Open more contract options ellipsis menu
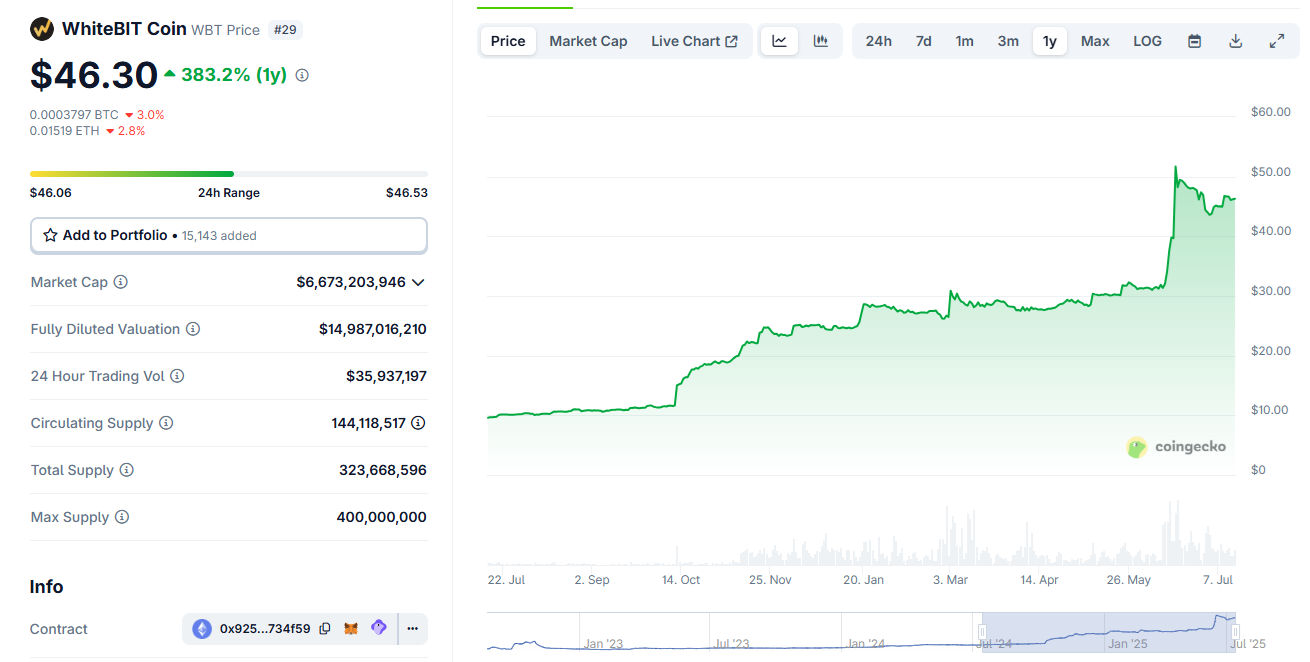This screenshot has width=1310, height=662. coord(412,629)
